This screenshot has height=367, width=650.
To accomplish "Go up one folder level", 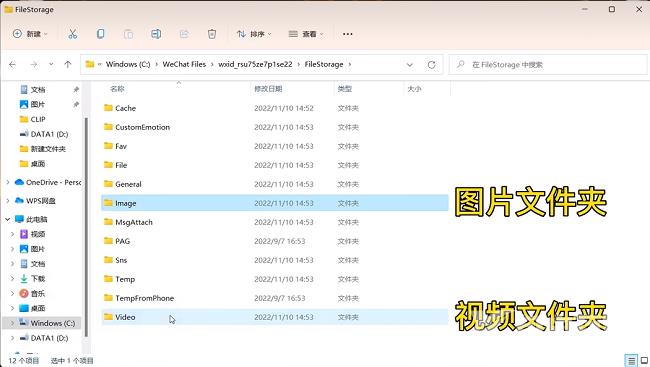I will [68, 65].
